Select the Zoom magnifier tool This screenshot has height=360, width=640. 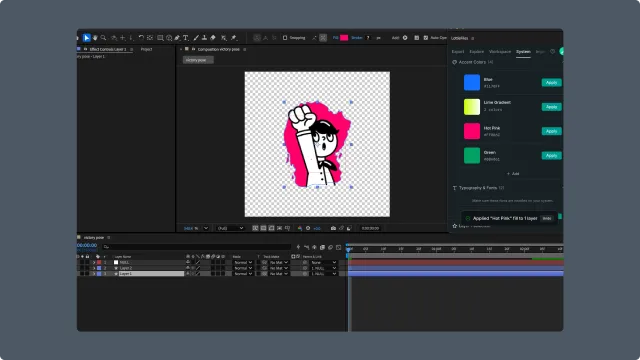104,38
